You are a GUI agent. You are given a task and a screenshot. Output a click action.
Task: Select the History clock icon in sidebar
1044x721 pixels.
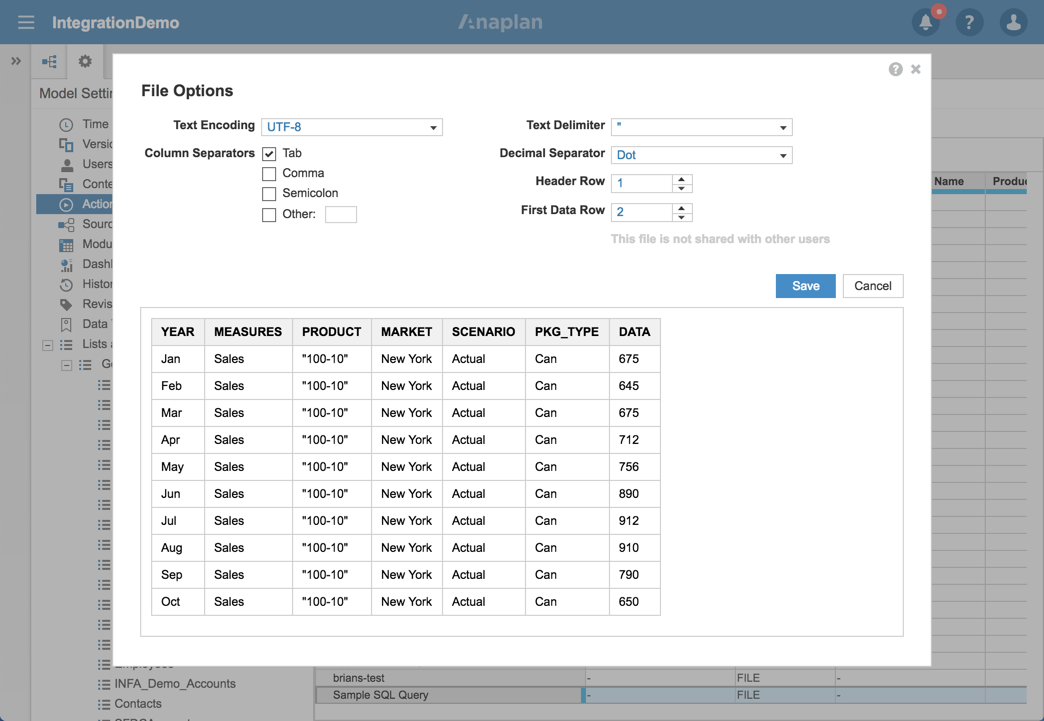click(66, 284)
